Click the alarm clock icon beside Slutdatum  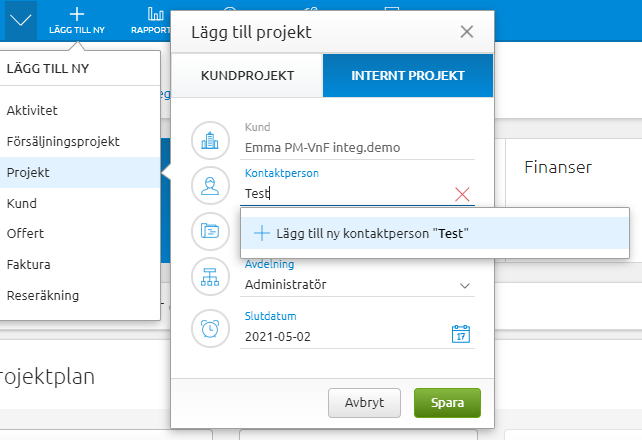[x=210, y=328]
